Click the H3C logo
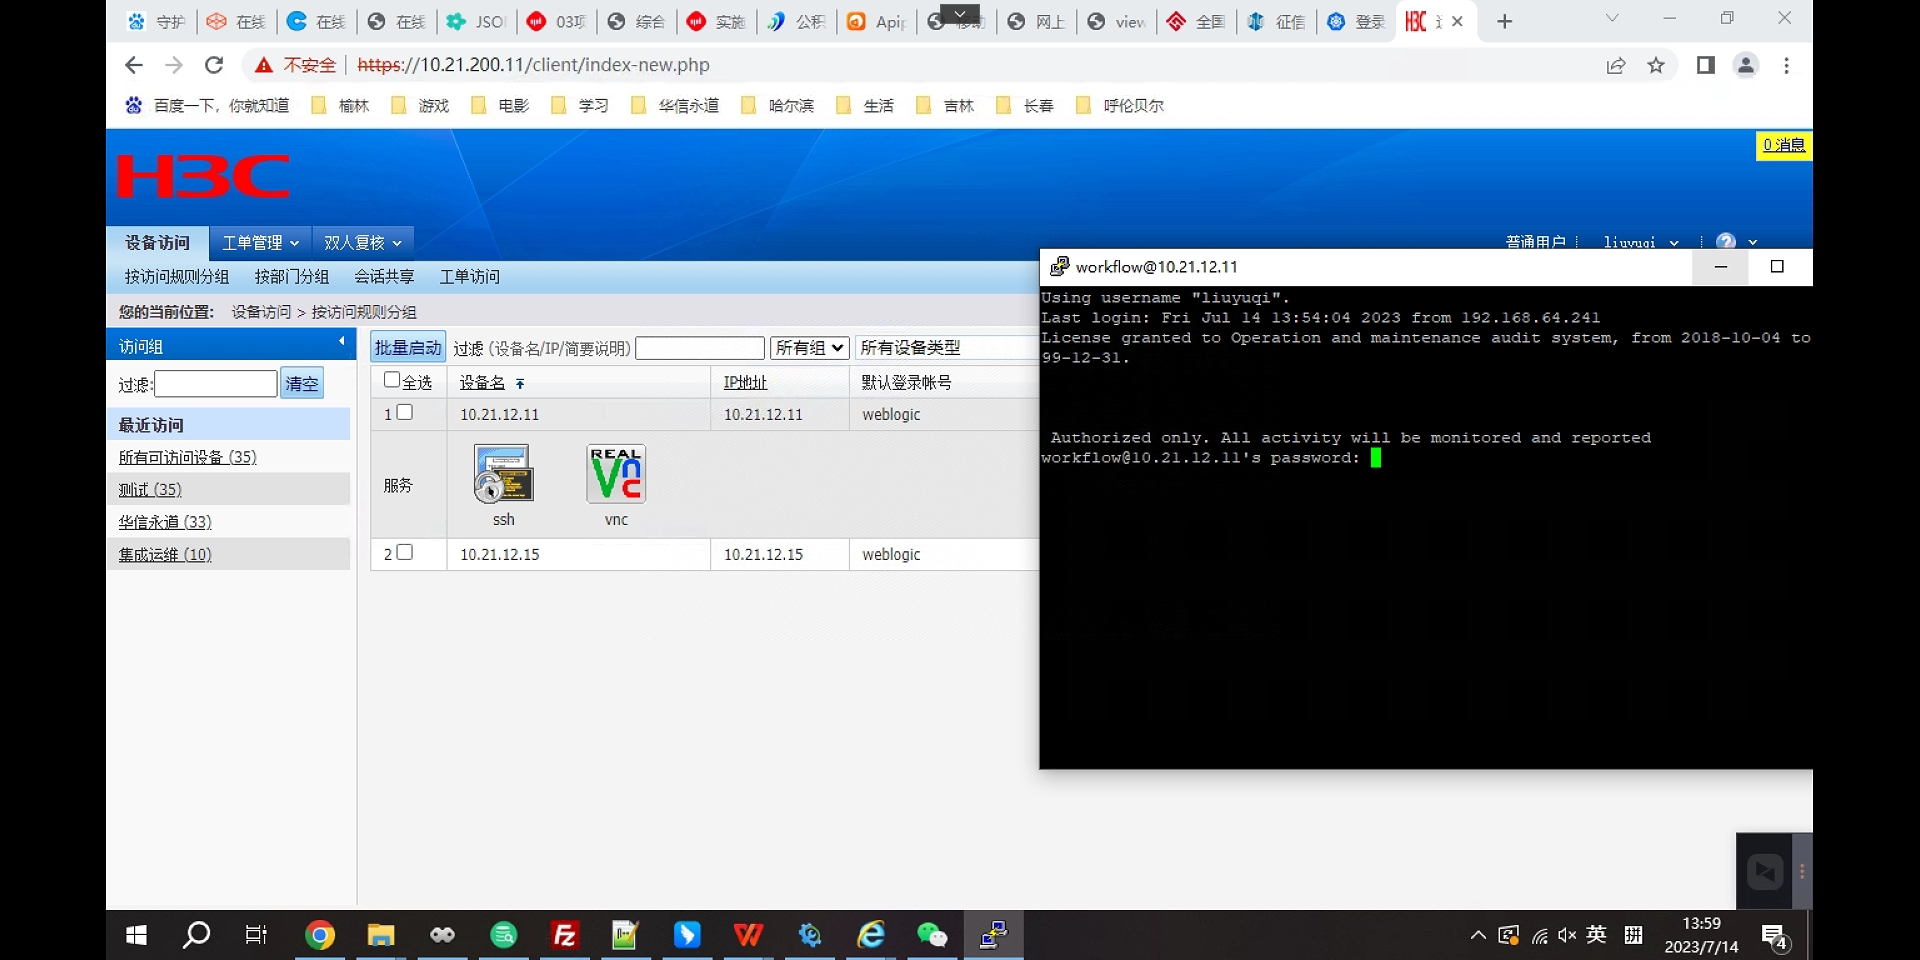 coord(204,176)
